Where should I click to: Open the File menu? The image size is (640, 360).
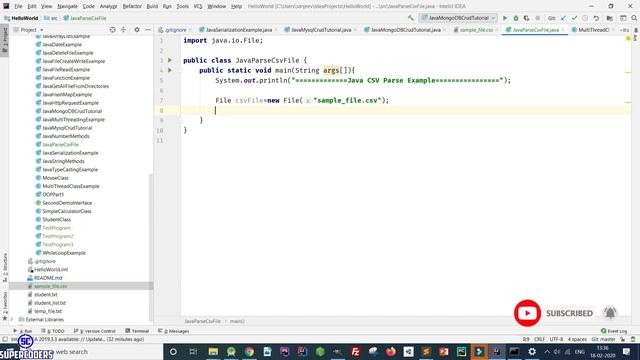(18, 6)
